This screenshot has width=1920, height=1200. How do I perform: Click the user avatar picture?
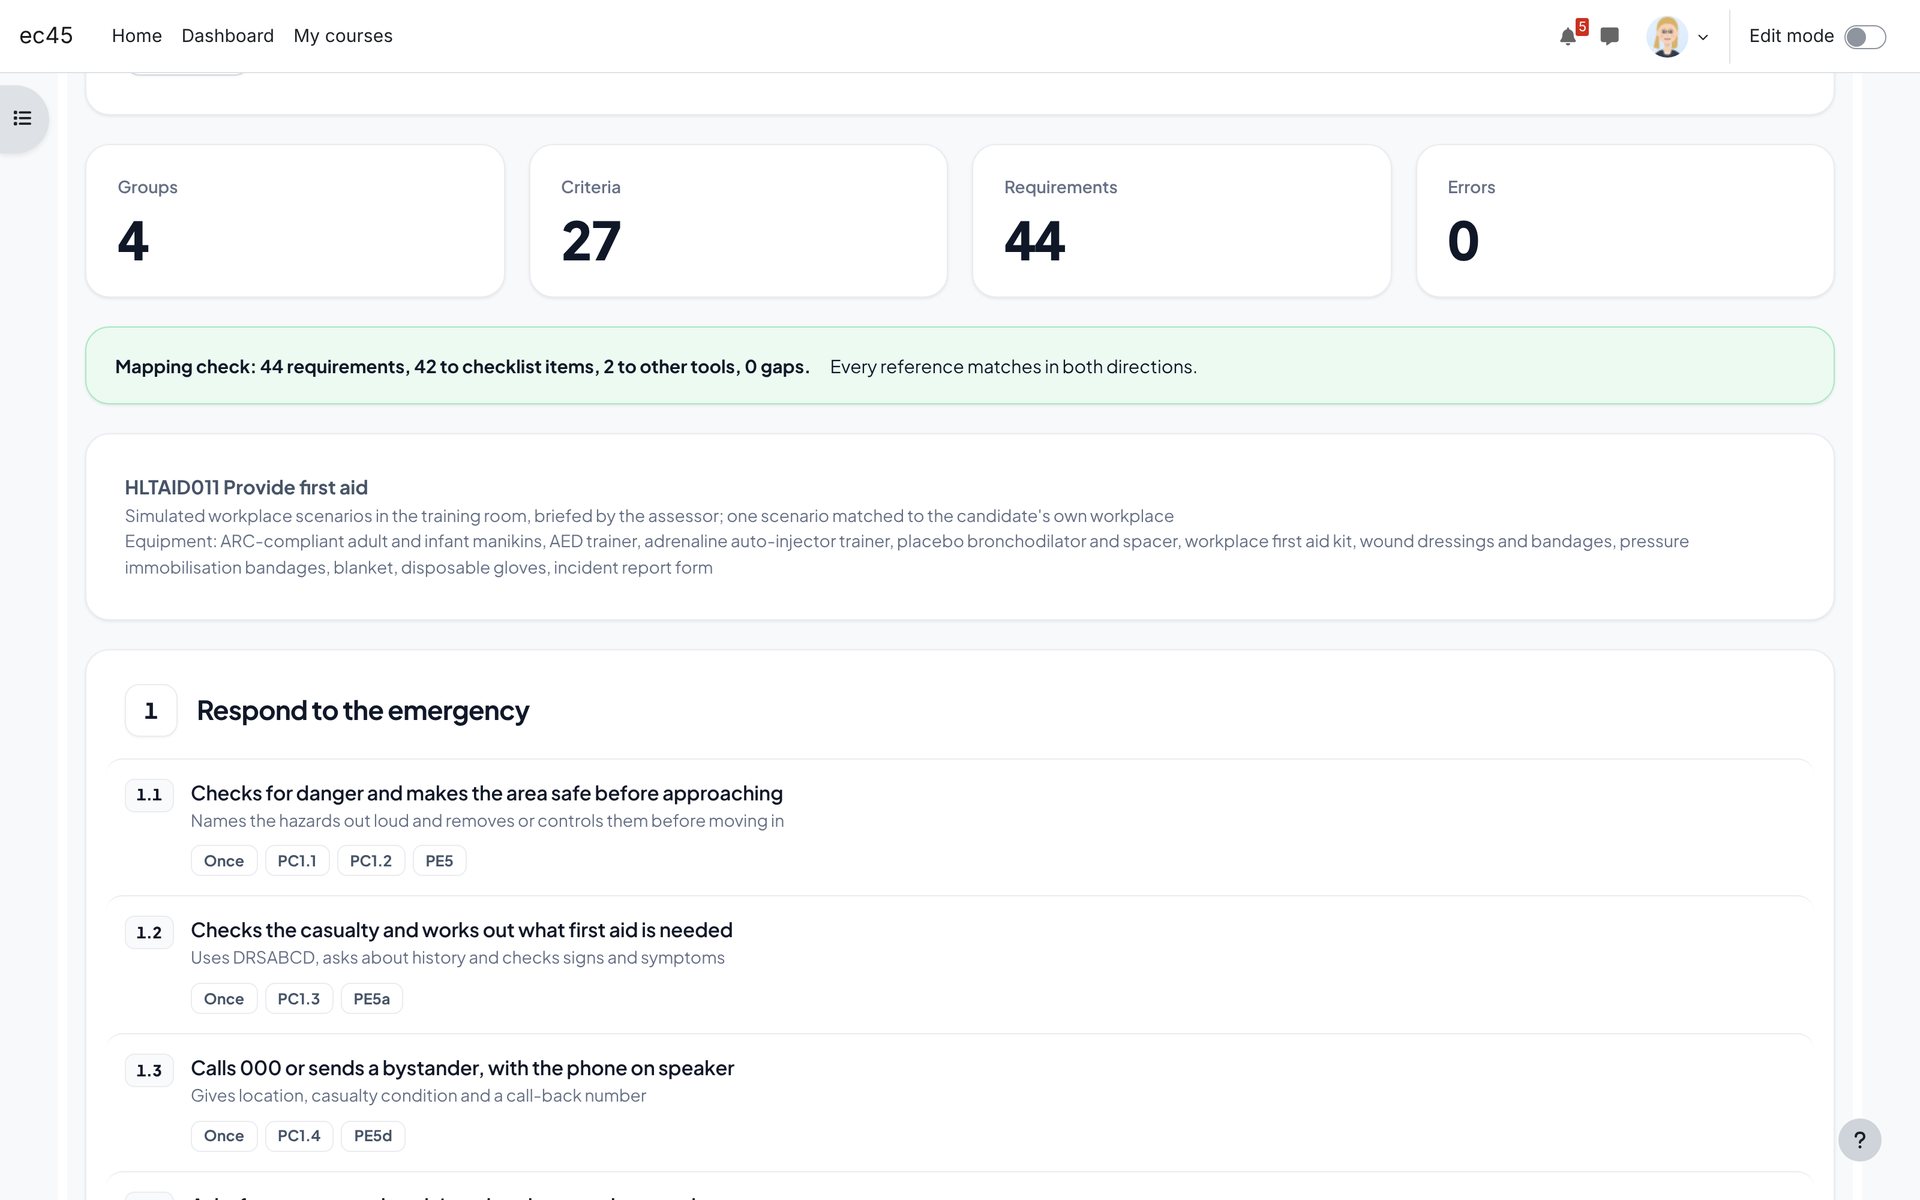click(1666, 37)
